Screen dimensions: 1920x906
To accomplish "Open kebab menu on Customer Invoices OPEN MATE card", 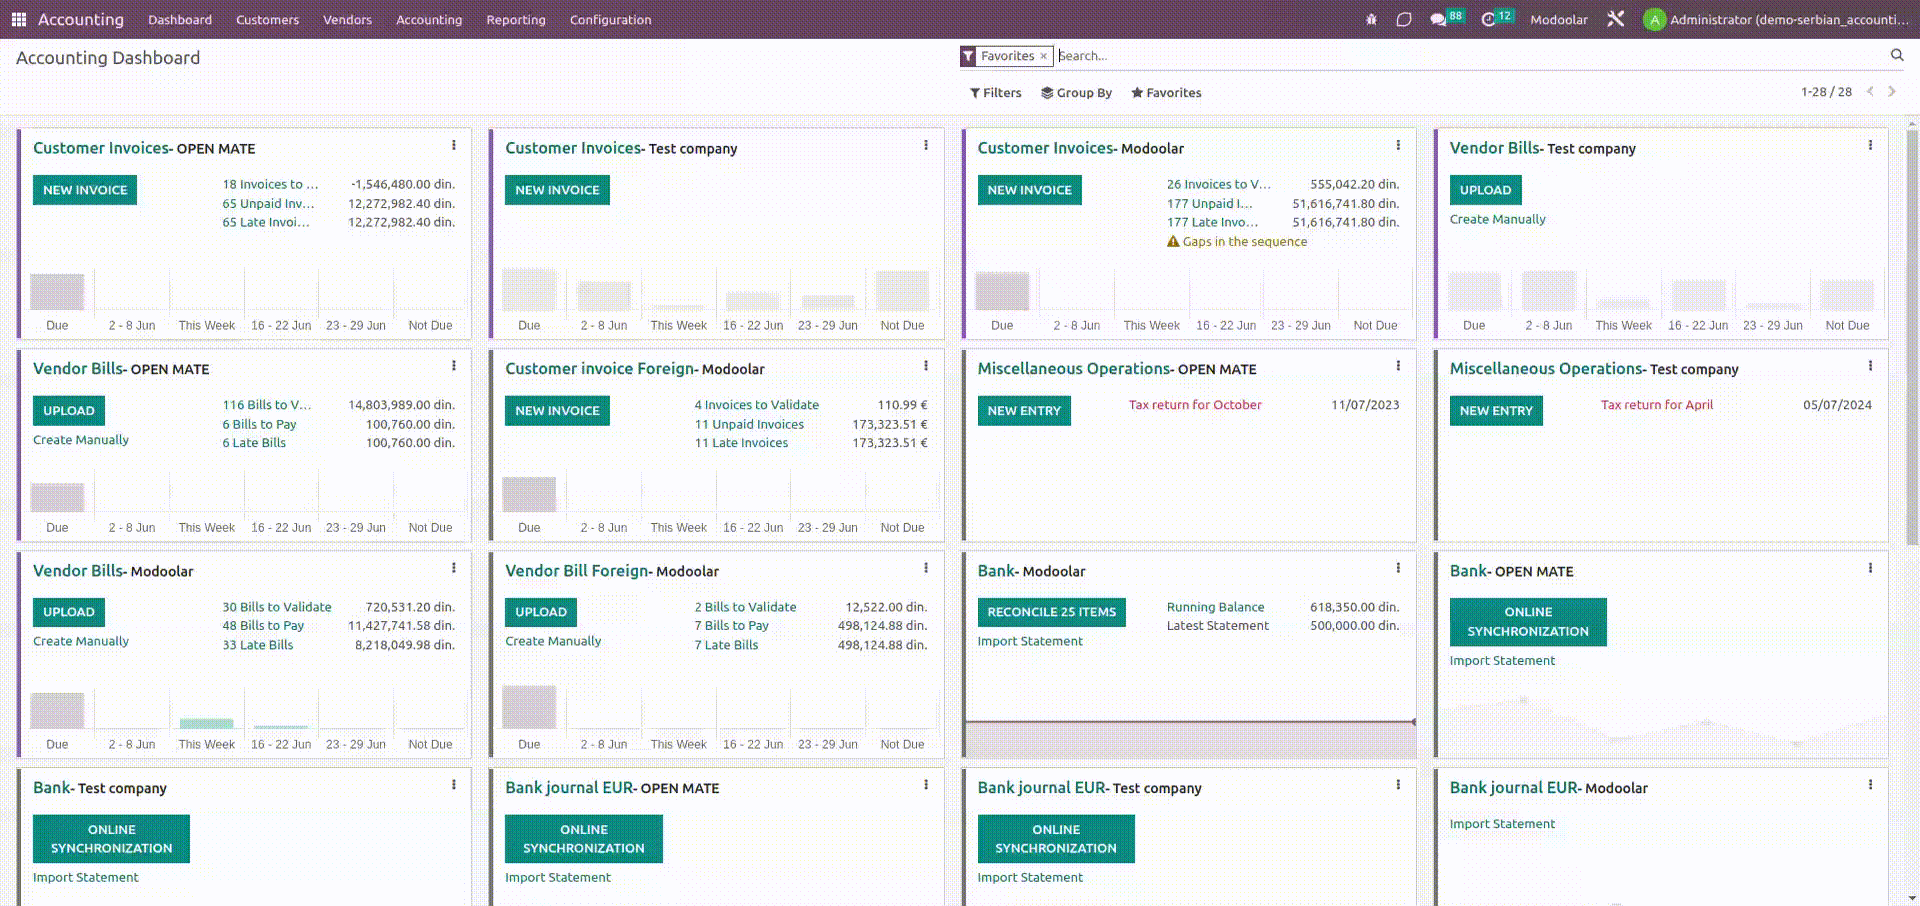I will pyautogui.click(x=454, y=146).
